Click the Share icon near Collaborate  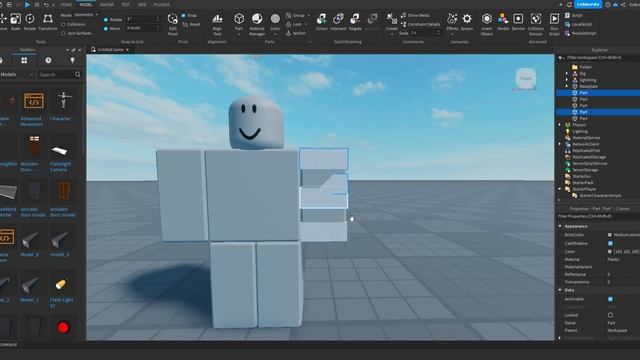(623, 4)
